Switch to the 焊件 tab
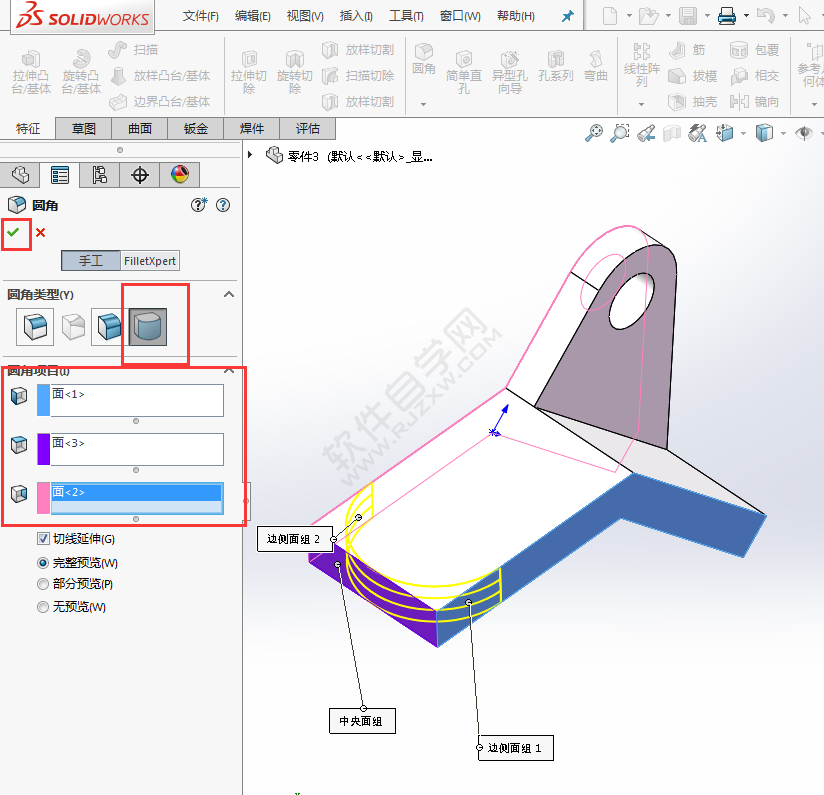 252,129
